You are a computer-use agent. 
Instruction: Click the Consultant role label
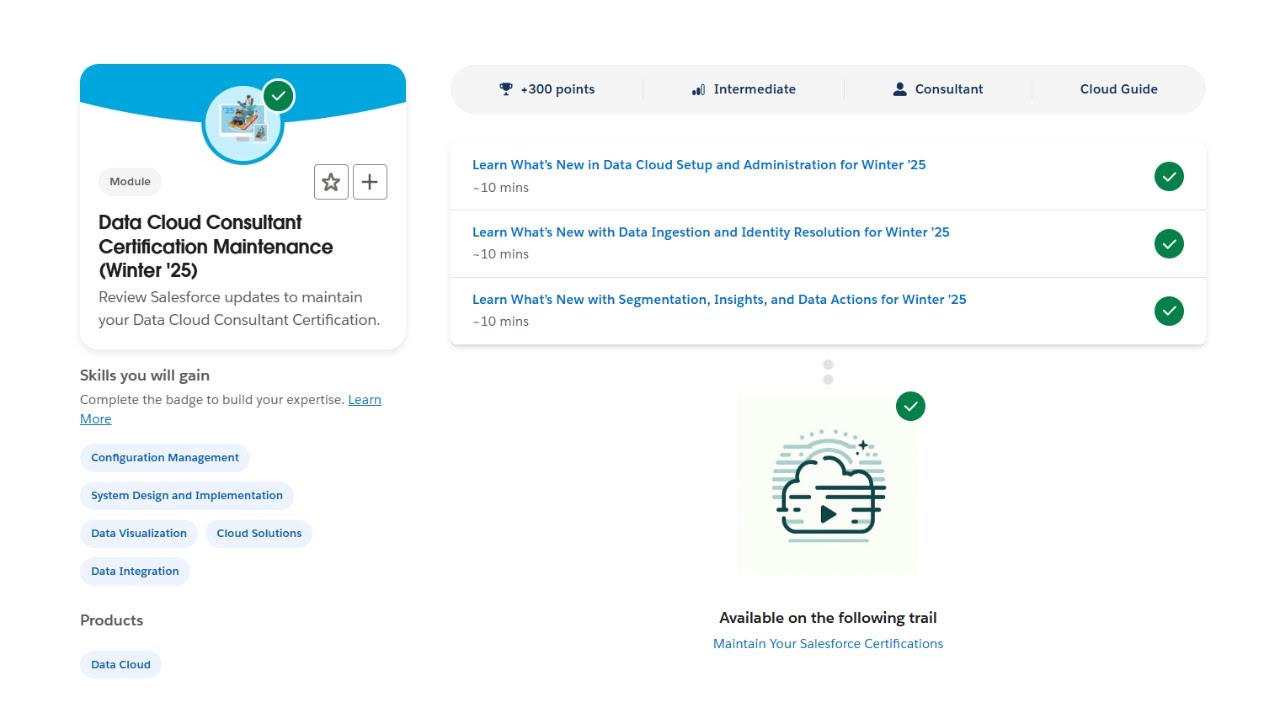click(x=949, y=89)
